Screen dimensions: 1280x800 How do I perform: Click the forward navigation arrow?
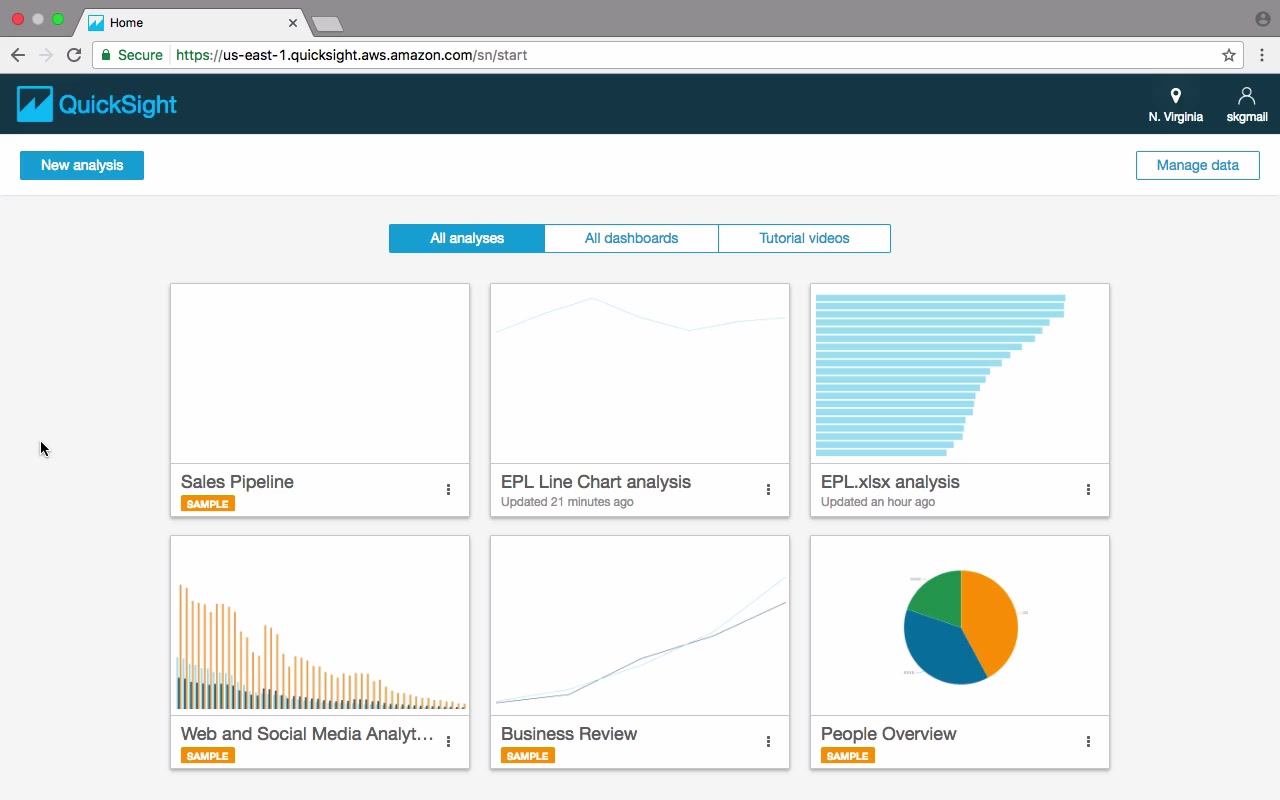[x=45, y=55]
